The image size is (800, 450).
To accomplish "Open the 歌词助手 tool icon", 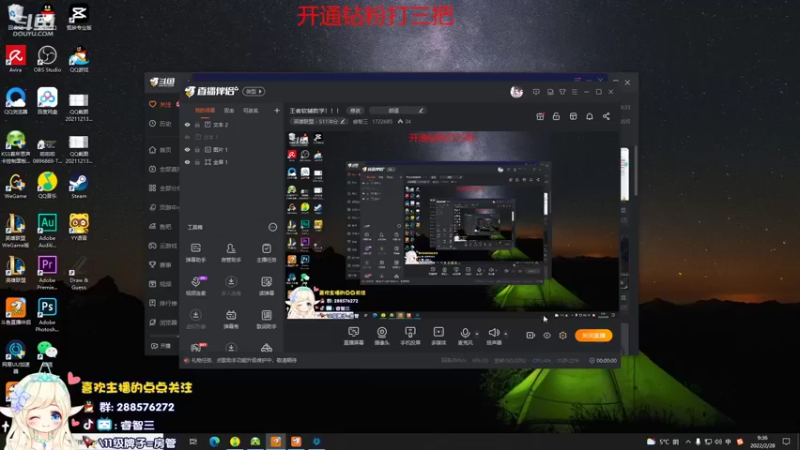I will coord(266,319).
